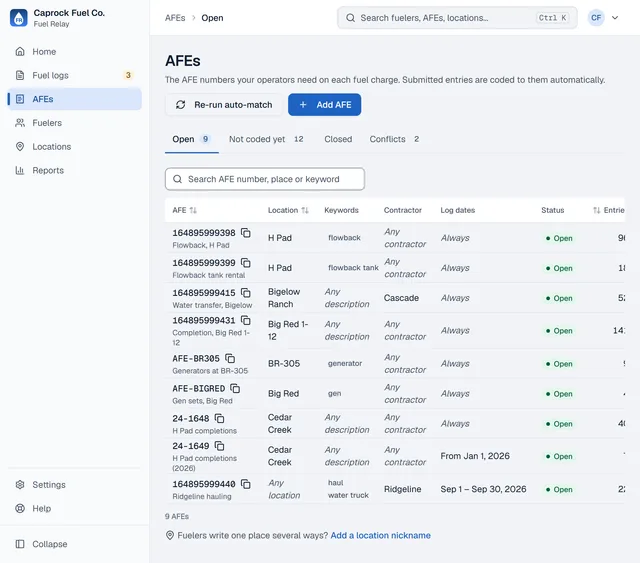Screen dimensions: 640x563
Task: Click the Keywords column header
Action: [x=341, y=210]
